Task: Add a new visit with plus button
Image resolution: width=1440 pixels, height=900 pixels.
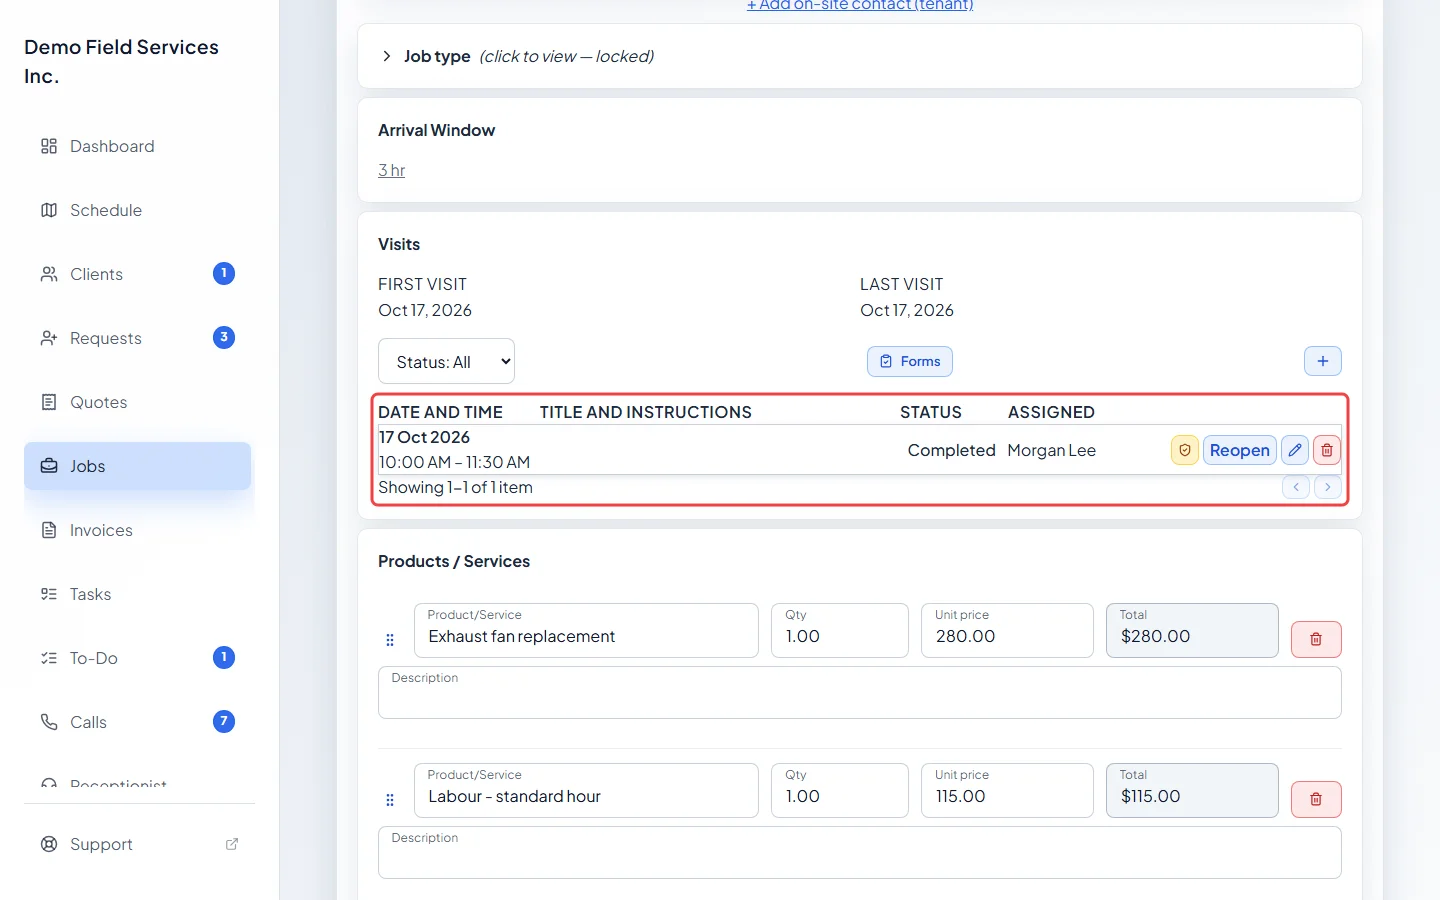Action: point(1323,361)
